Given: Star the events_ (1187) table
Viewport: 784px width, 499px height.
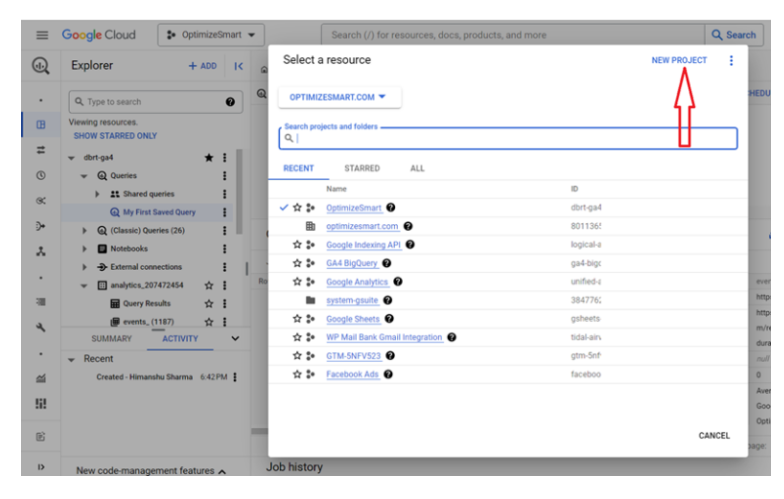Looking at the screenshot, I should pos(209,322).
